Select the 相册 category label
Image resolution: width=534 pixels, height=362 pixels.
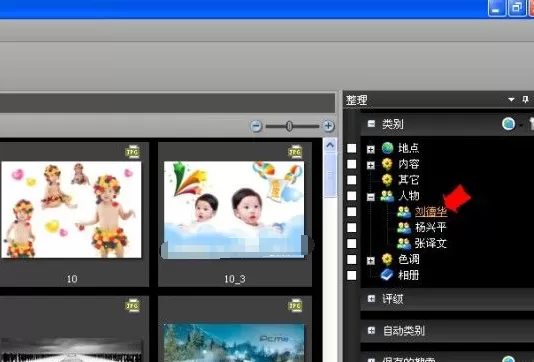pyautogui.click(x=409, y=275)
